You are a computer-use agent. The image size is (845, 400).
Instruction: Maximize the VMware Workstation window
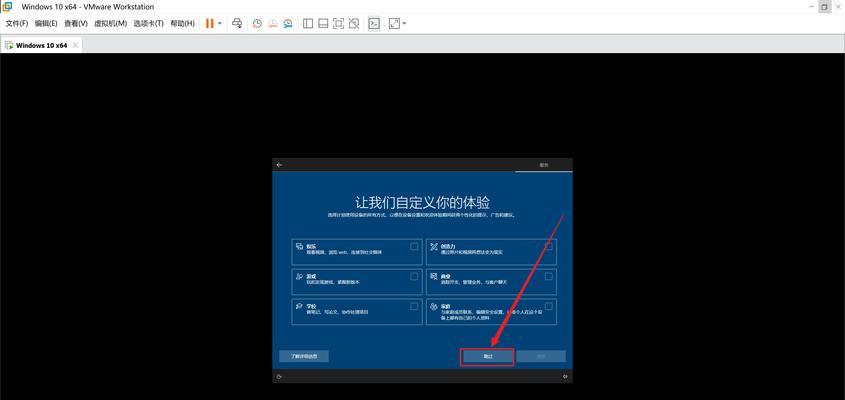825,6
